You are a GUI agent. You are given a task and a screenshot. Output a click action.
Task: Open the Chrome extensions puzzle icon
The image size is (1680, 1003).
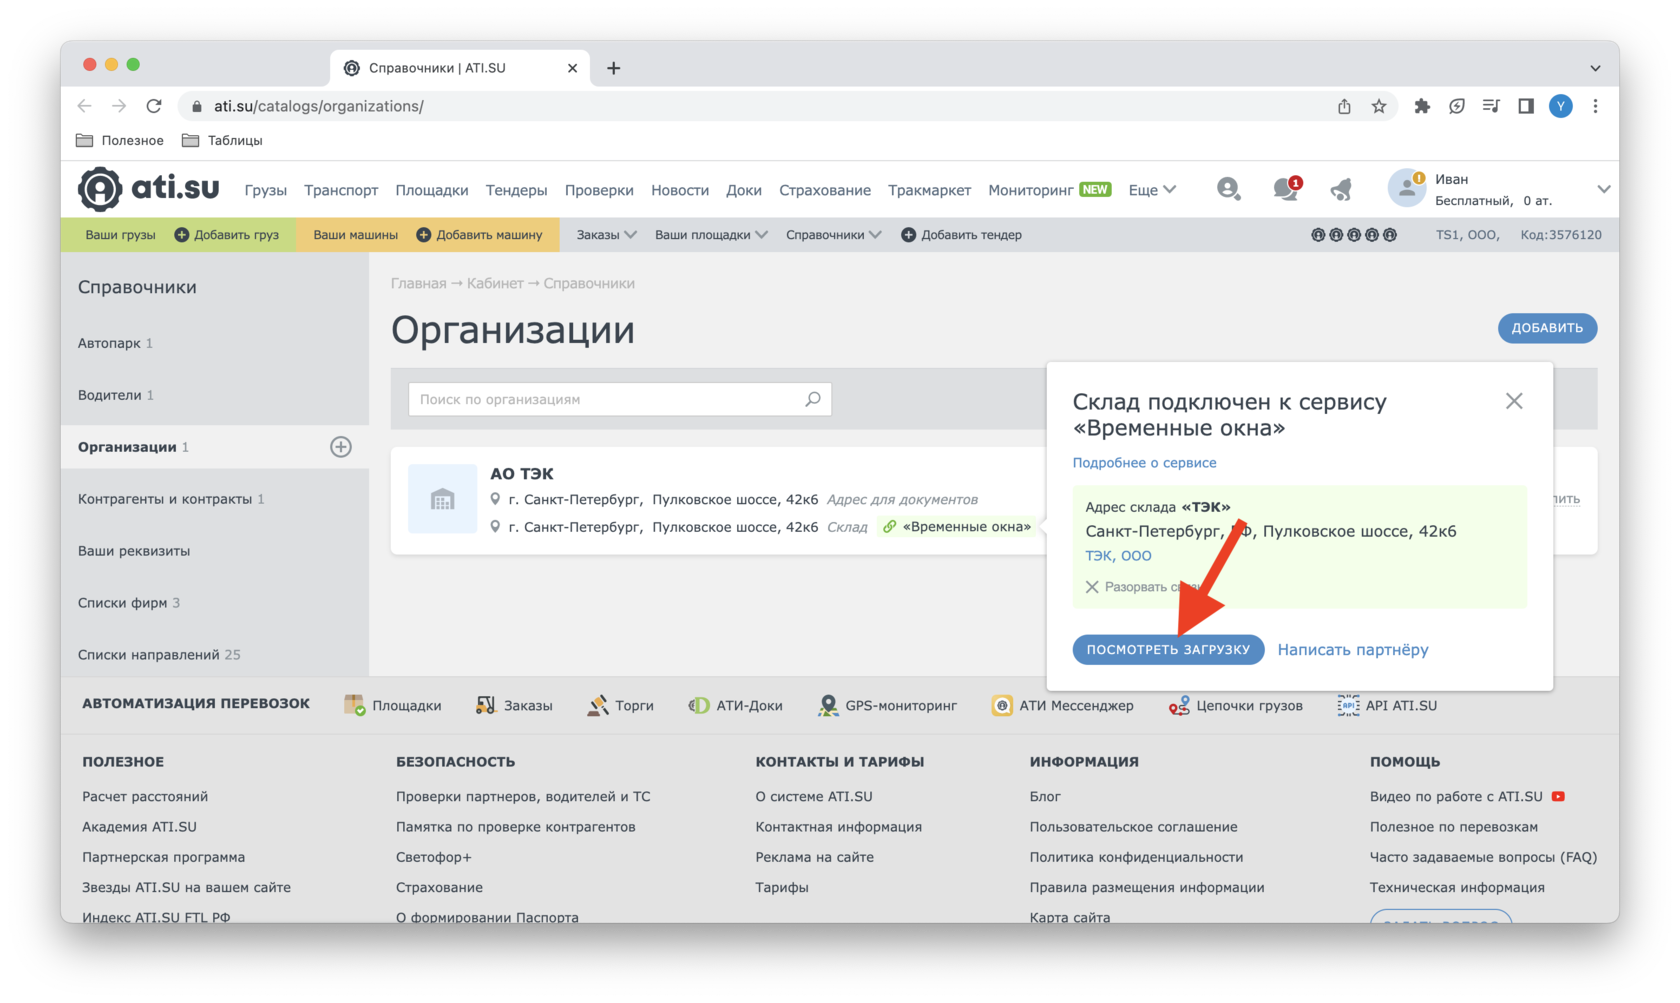pos(1422,106)
